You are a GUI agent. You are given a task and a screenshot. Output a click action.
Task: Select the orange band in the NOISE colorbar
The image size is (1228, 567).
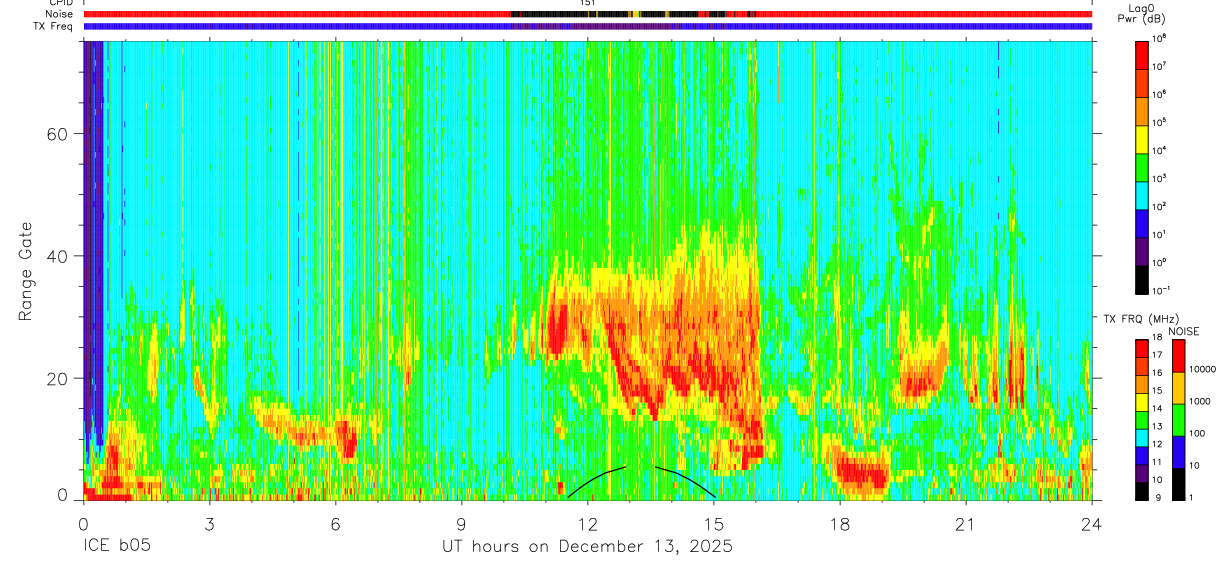pyautogui.click(x=1179, y=389)
